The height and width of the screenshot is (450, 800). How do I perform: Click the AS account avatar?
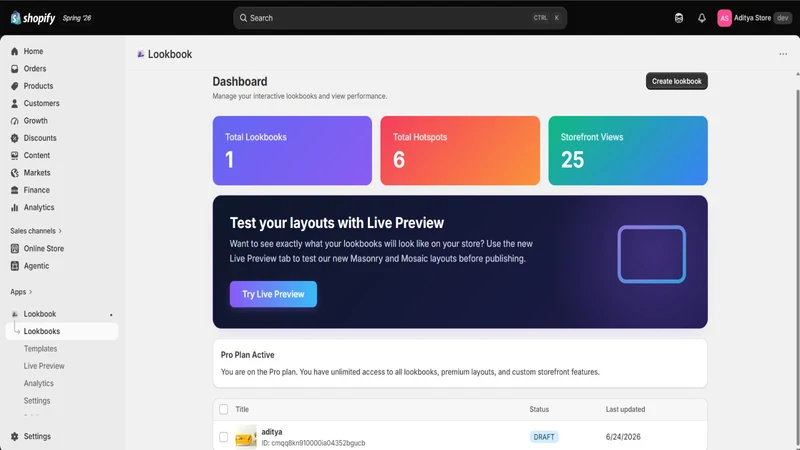724,18
